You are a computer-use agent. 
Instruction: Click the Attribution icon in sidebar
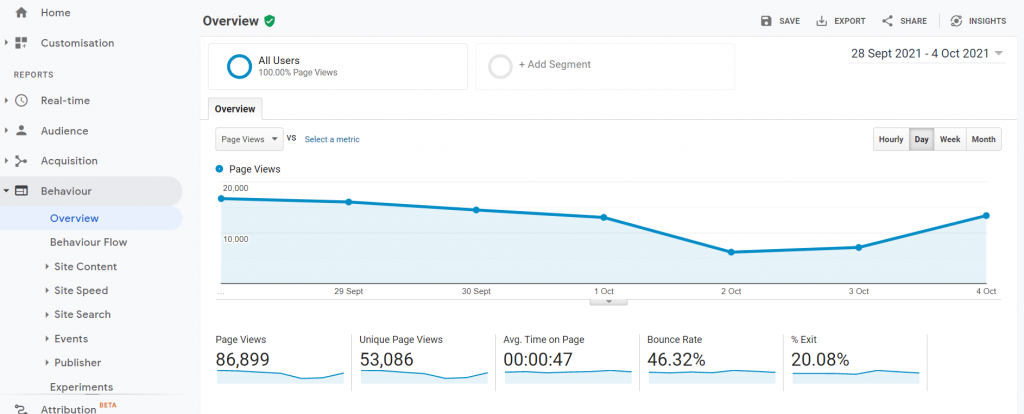21,408
